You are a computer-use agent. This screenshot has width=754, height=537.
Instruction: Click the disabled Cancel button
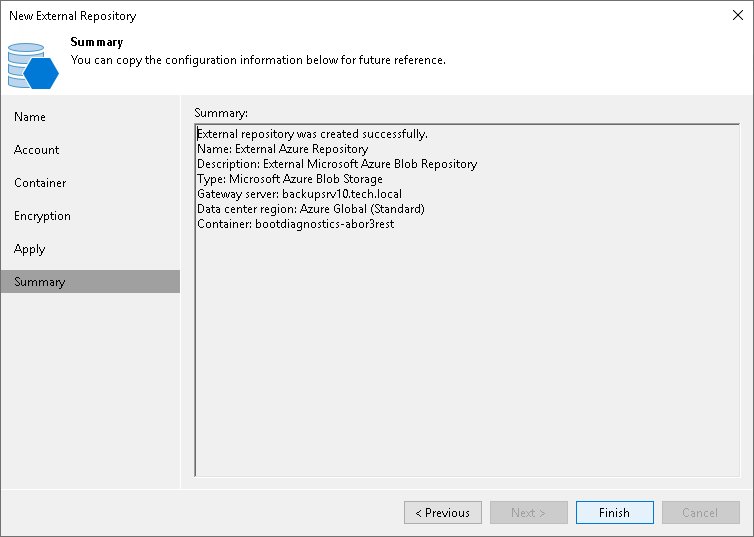[x=701, y=513]
